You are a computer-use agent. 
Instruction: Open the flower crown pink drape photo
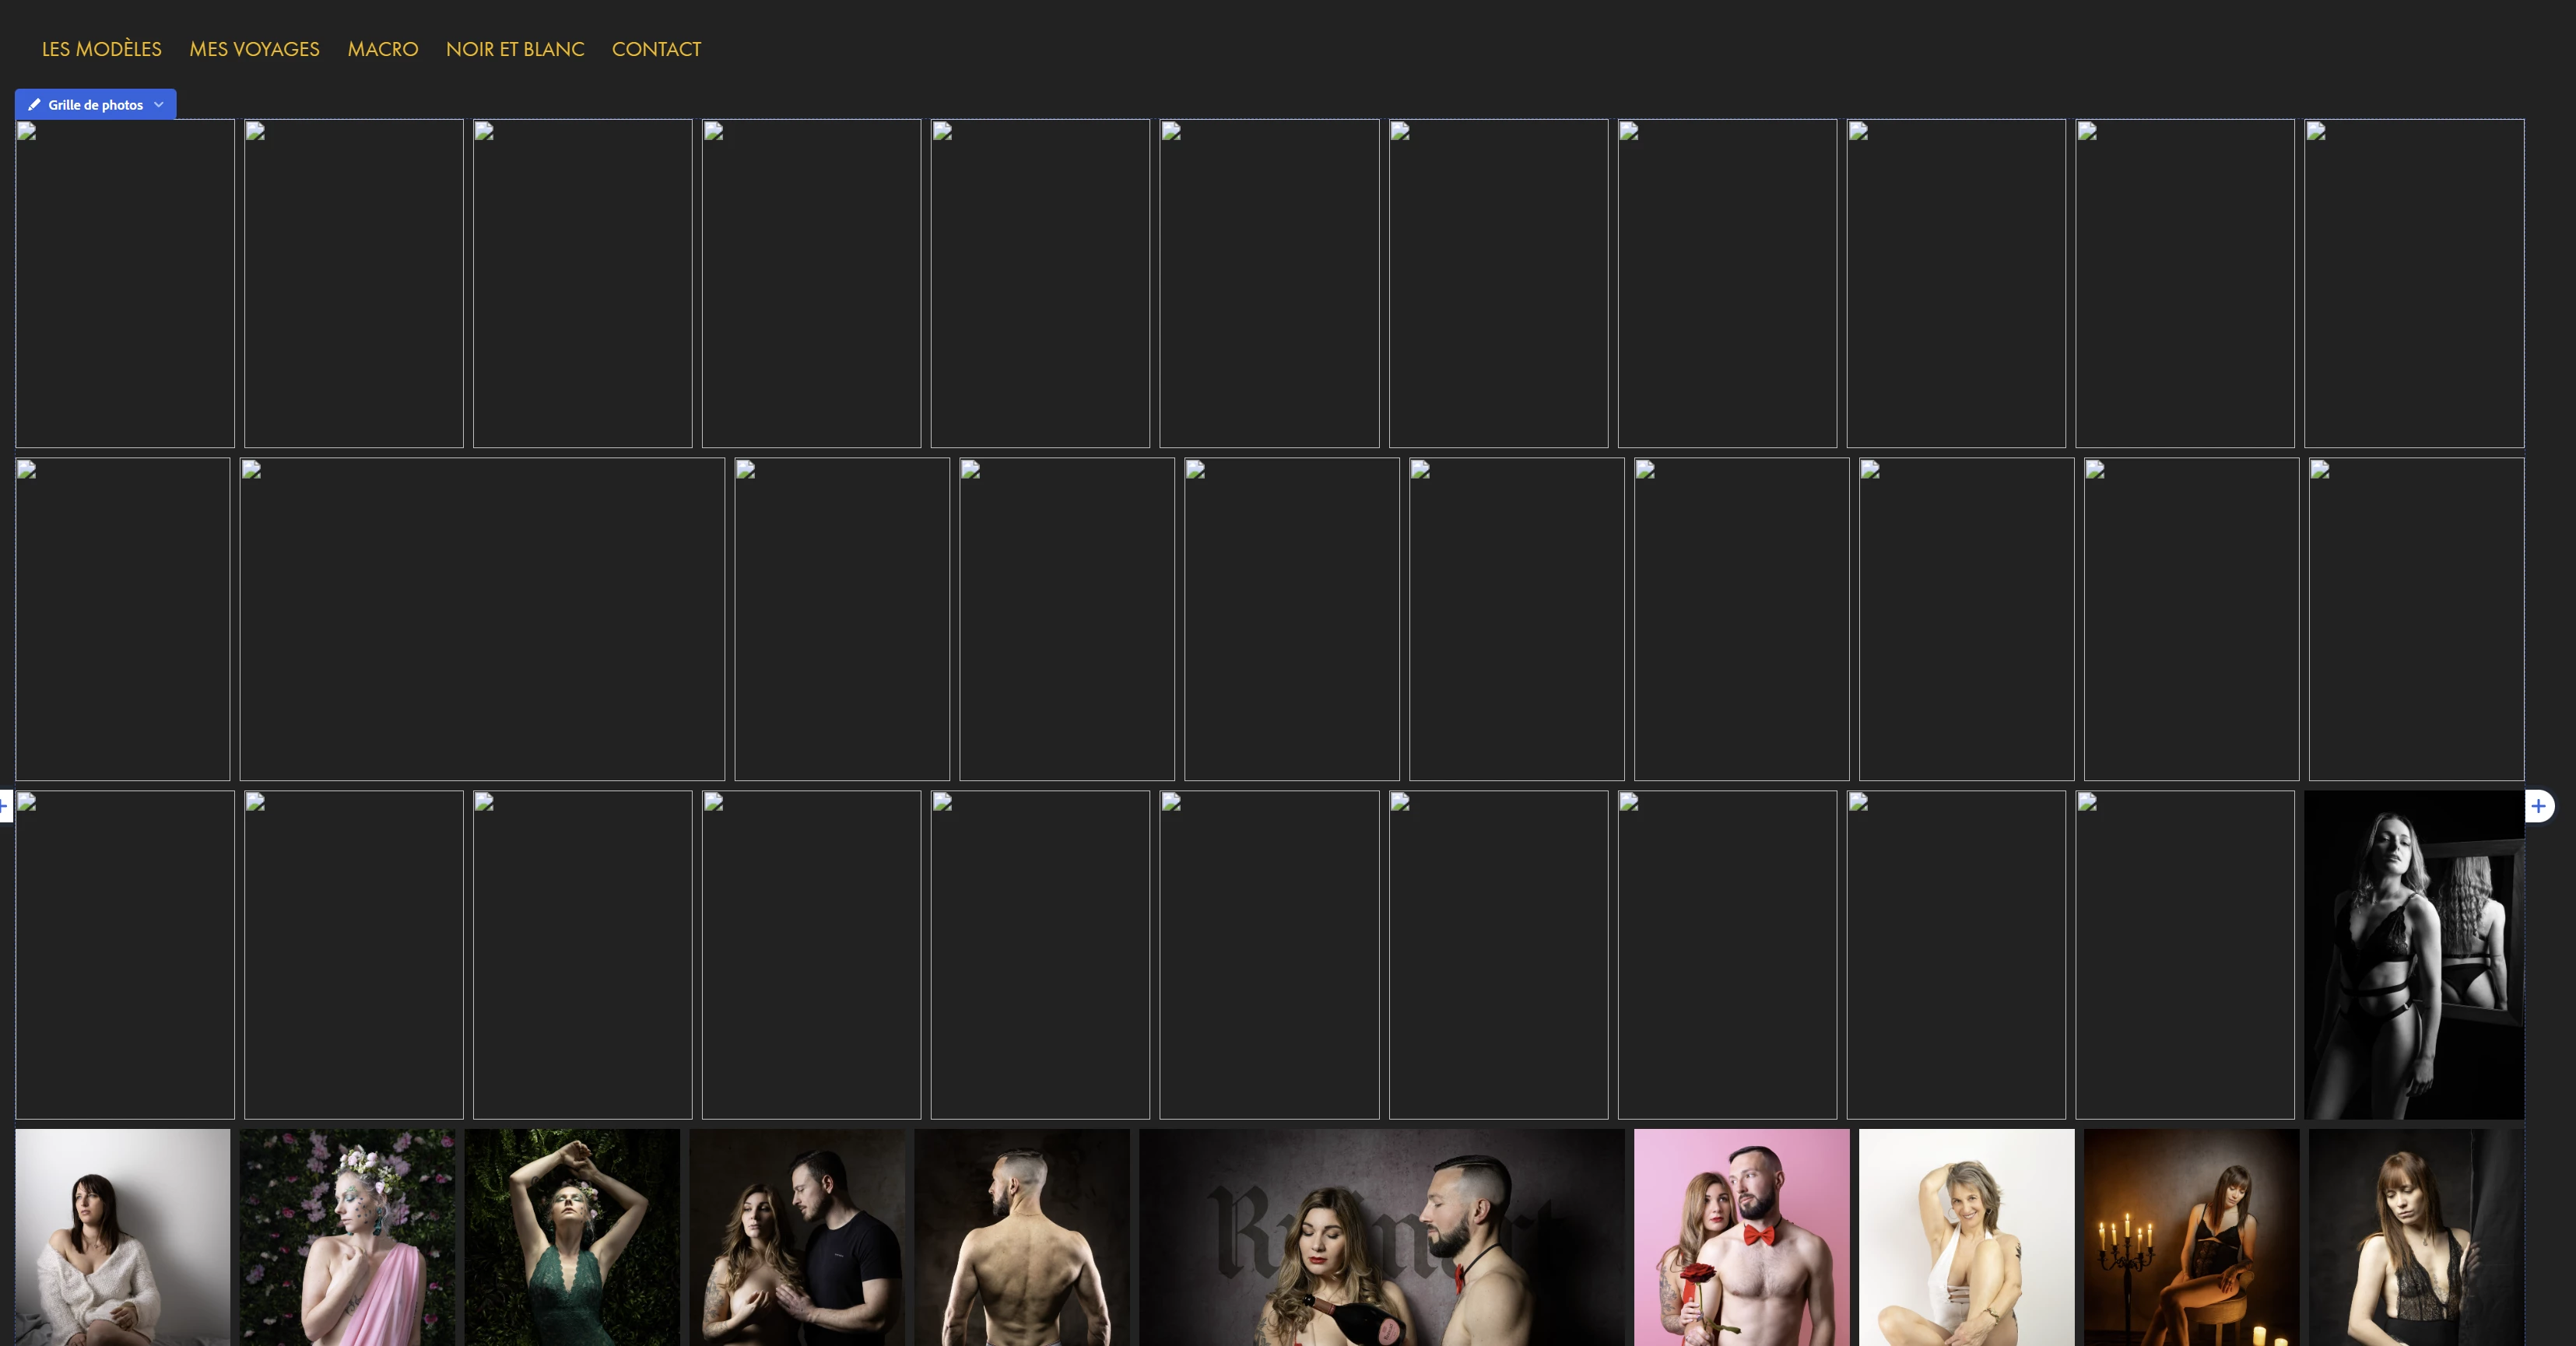point(347,1238)
